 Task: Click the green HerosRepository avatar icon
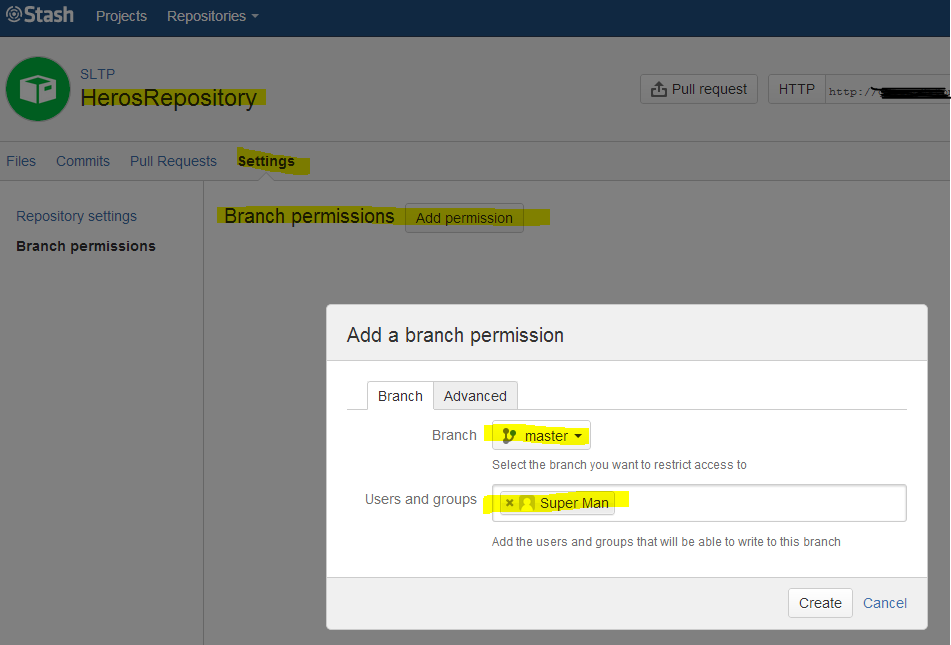pyautogui.click(x=37, y=88)
